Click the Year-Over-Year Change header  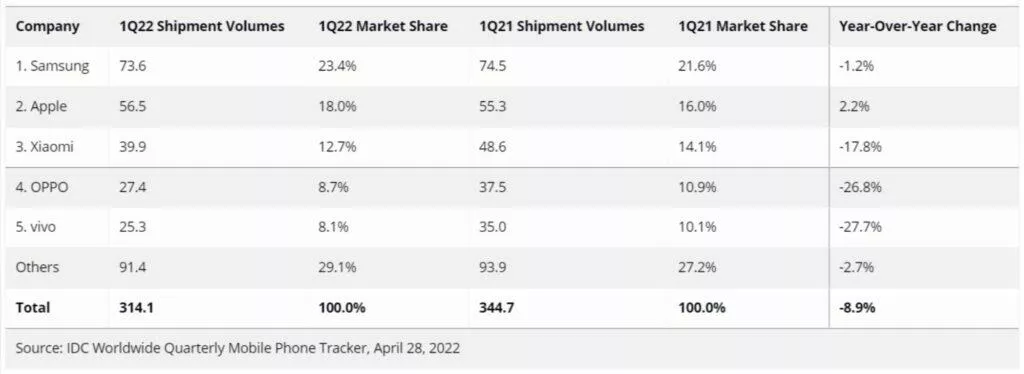[x=918, y=26]
